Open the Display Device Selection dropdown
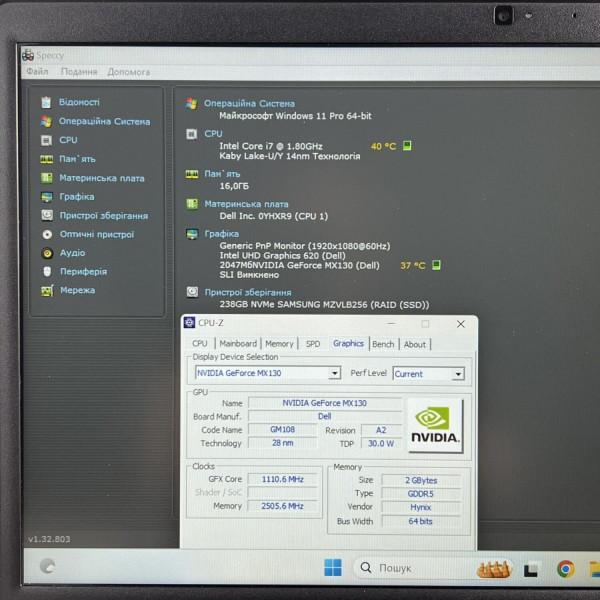600x600 pixels. (268, 373)
